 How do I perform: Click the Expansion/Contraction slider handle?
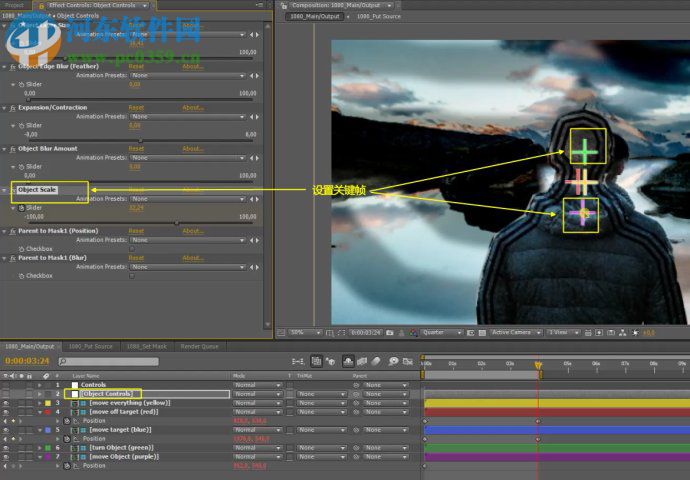tap(140, 141)
